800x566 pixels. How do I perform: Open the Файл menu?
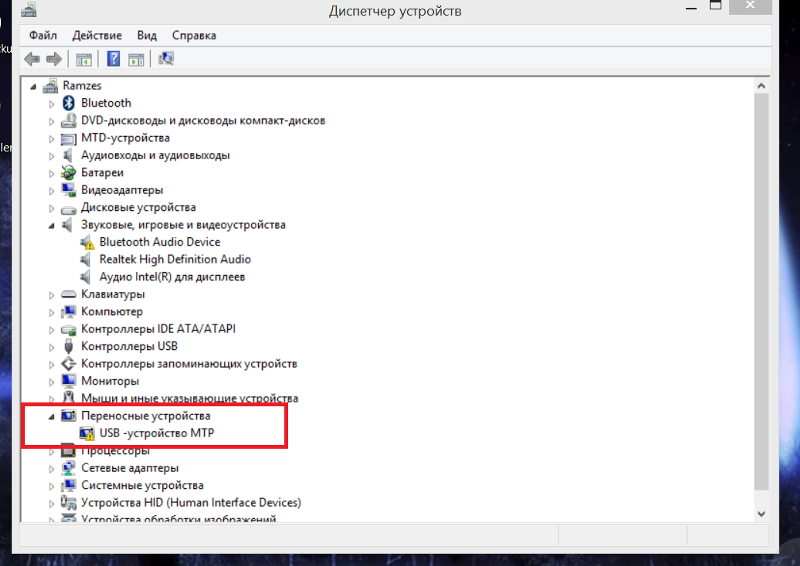[x=43, y=35]
